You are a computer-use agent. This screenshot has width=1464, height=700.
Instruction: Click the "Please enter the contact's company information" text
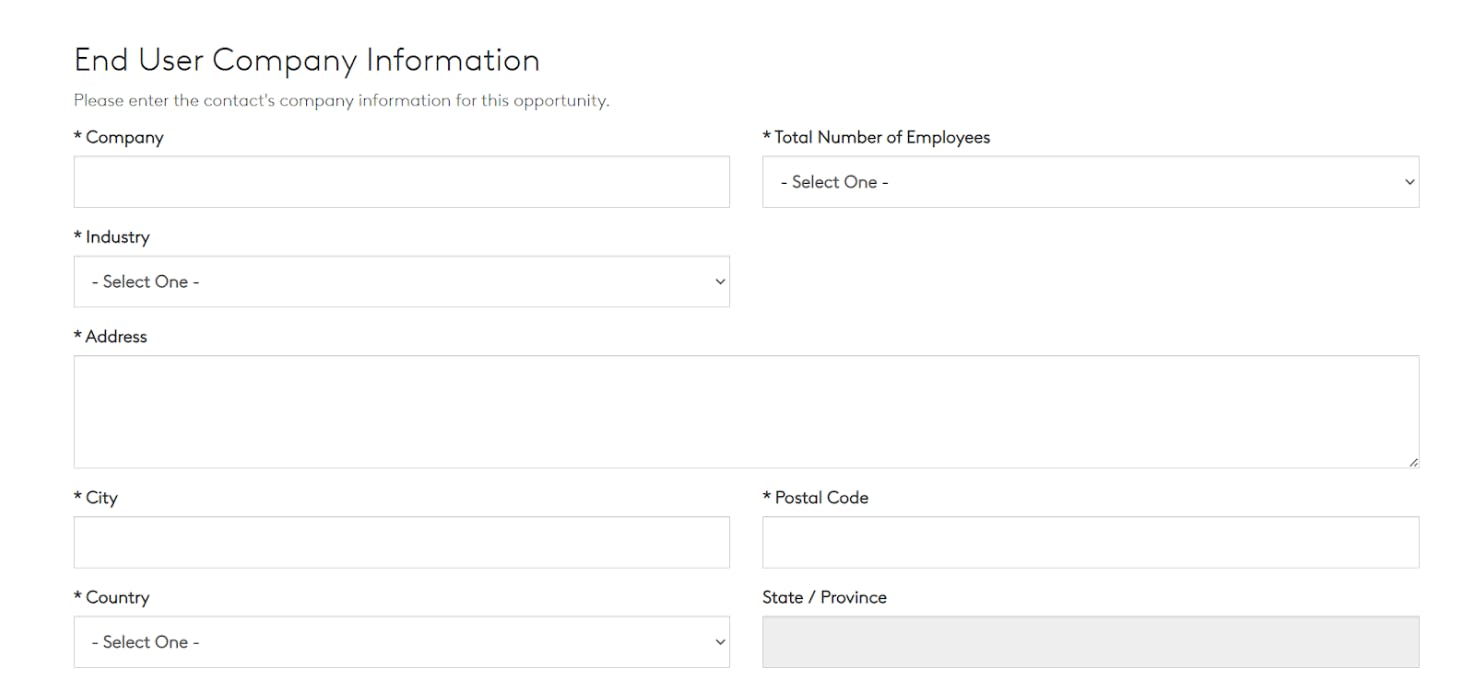pos(341,101)
